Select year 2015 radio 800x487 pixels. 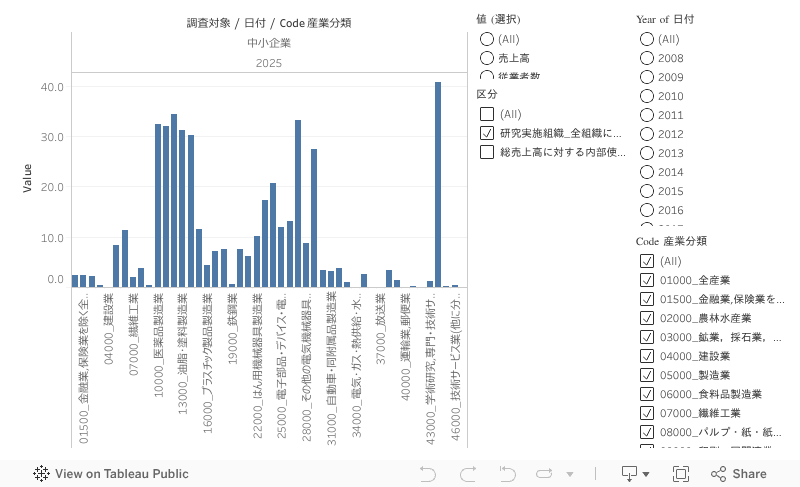click(646, 191)
